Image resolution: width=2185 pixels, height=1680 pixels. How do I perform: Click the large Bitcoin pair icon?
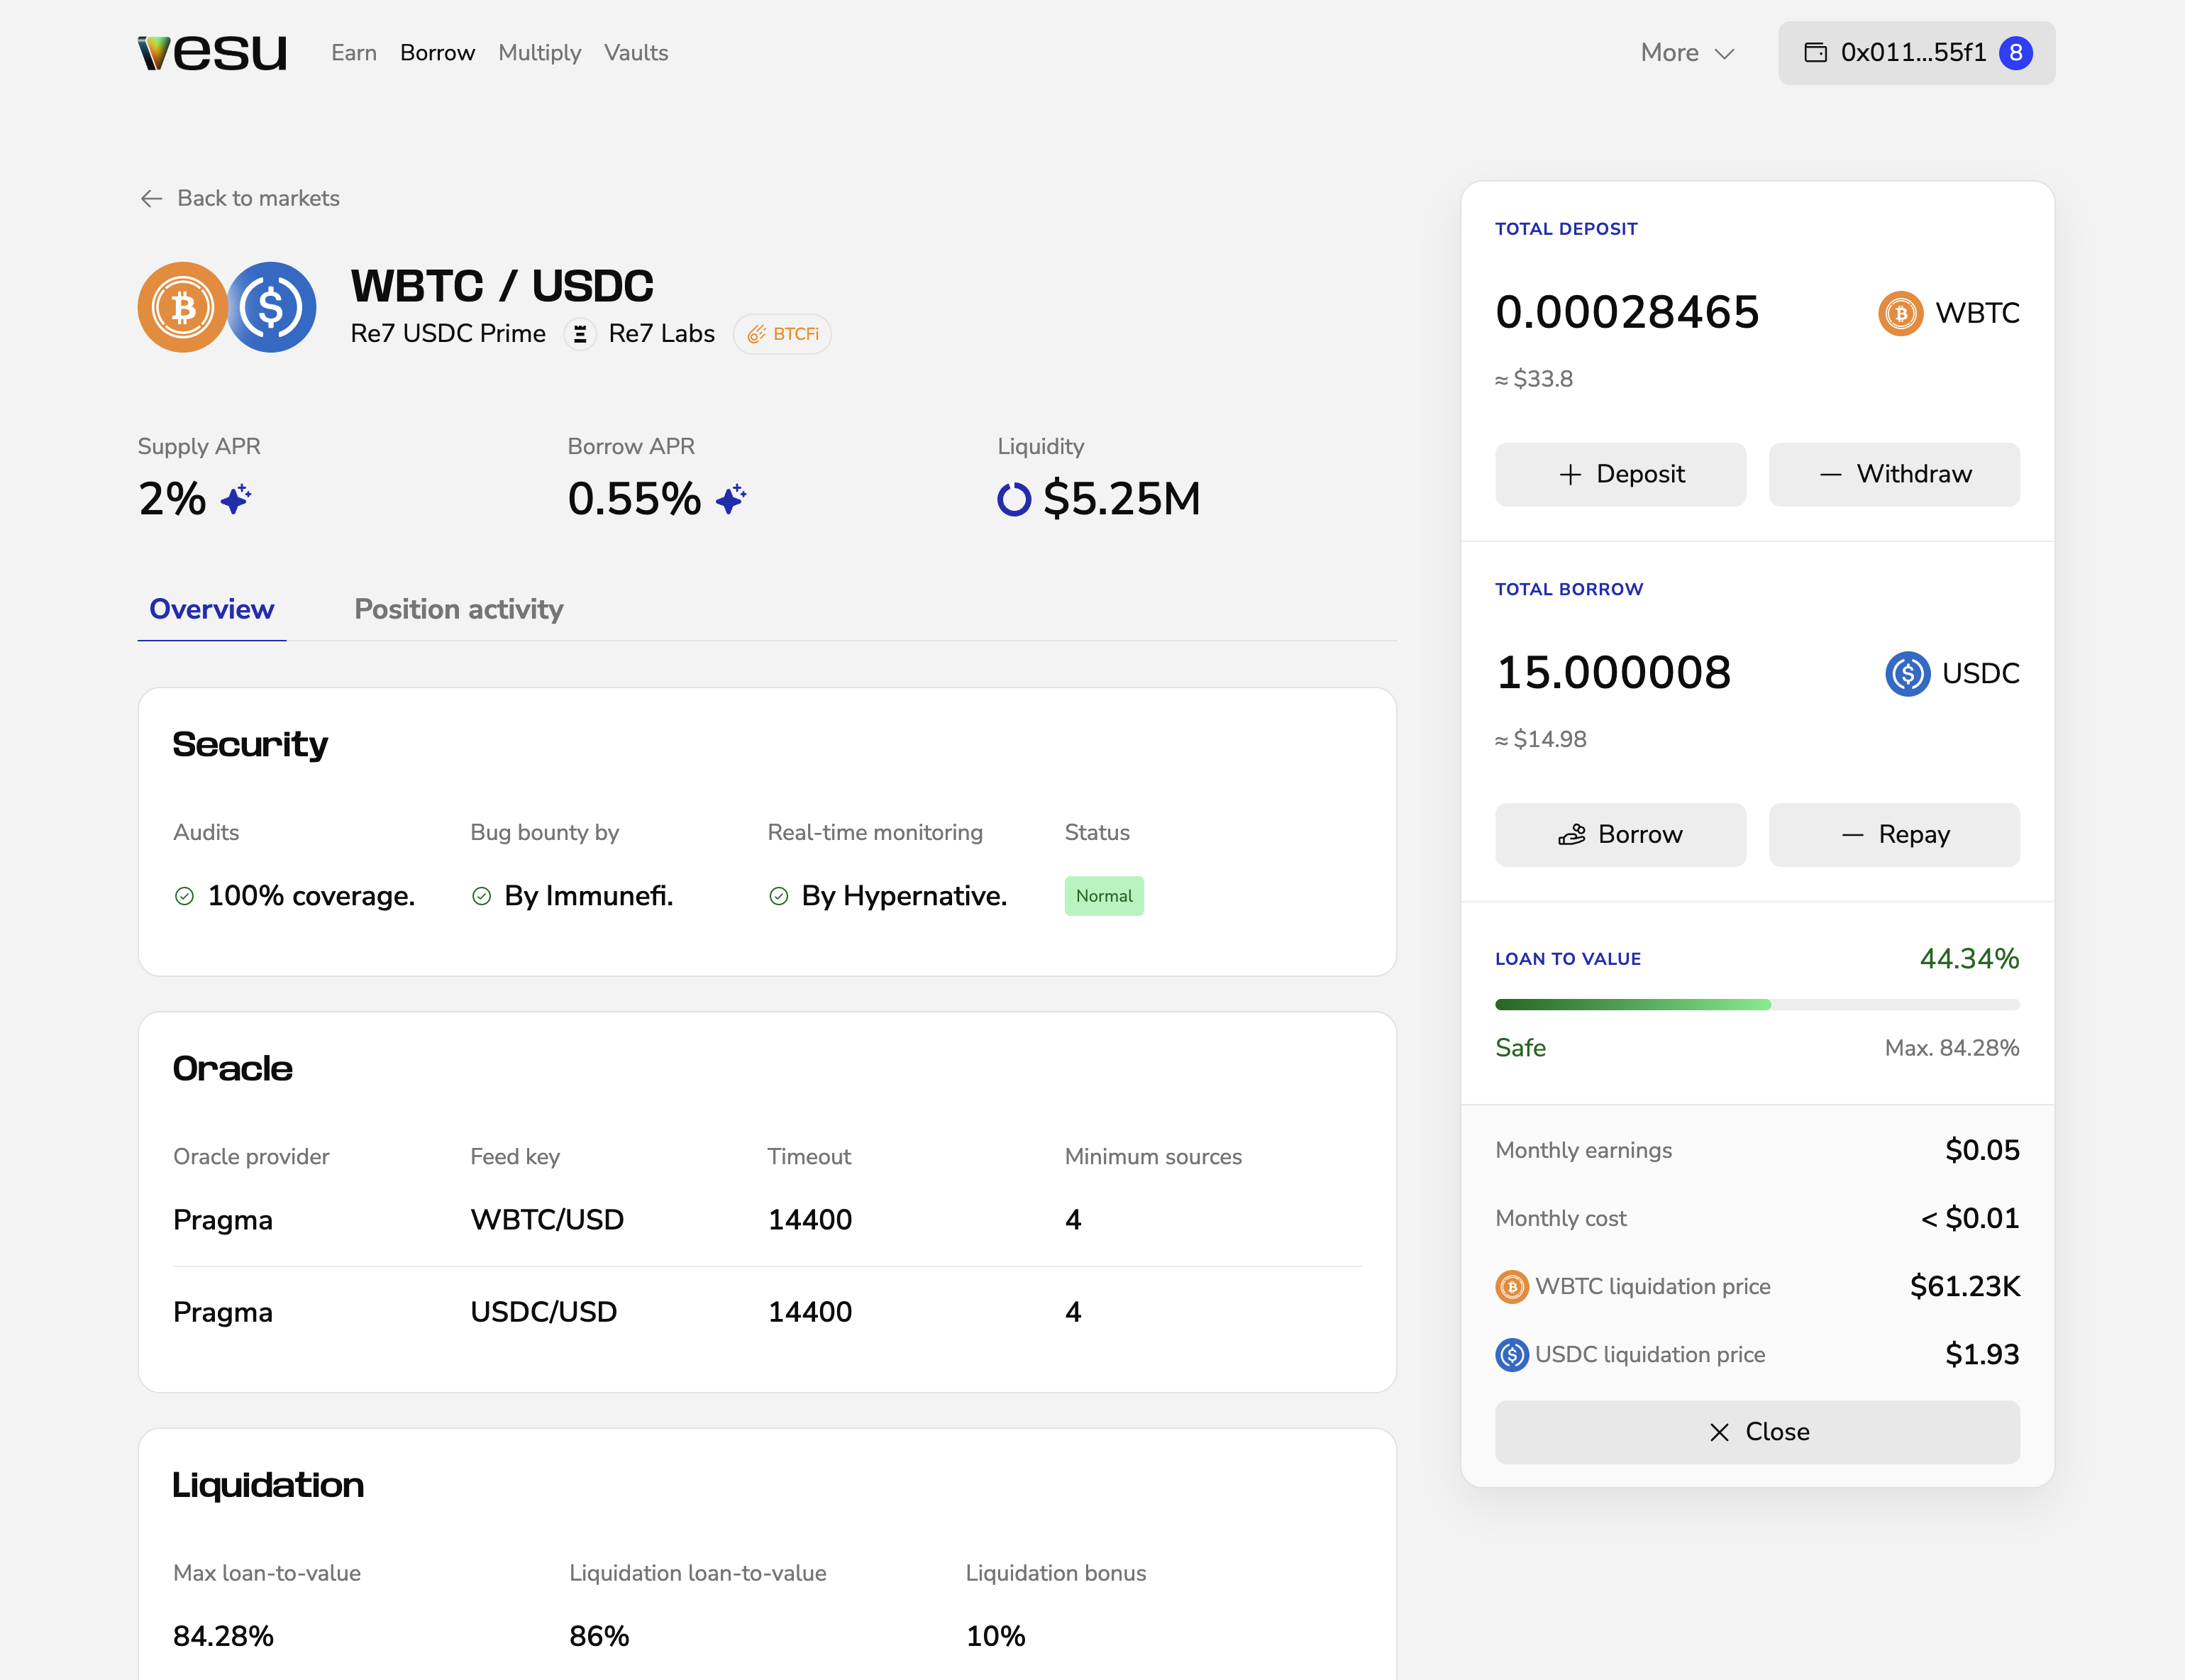182,307
